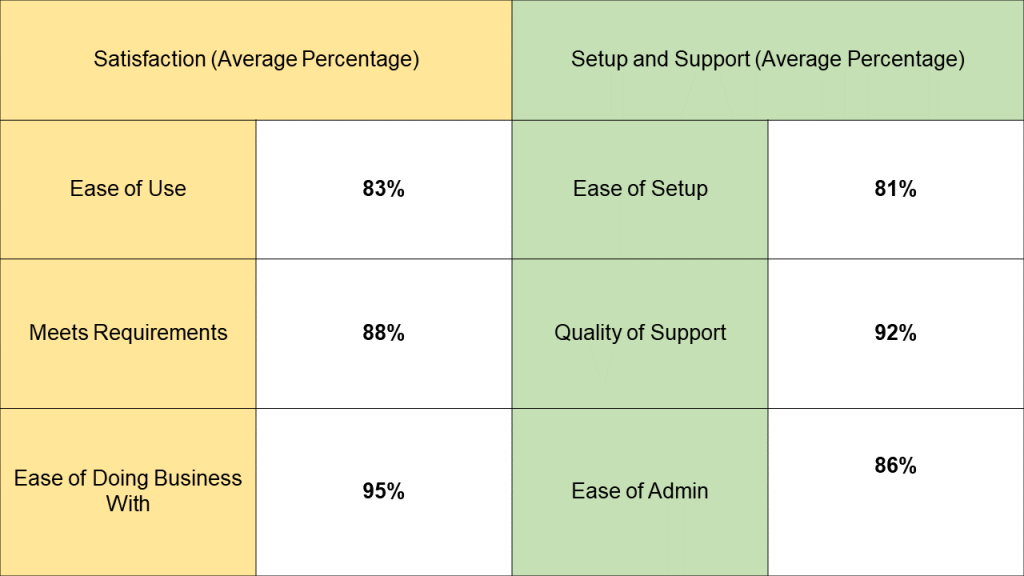Click the Meets Requirements label

pos(128,334)
